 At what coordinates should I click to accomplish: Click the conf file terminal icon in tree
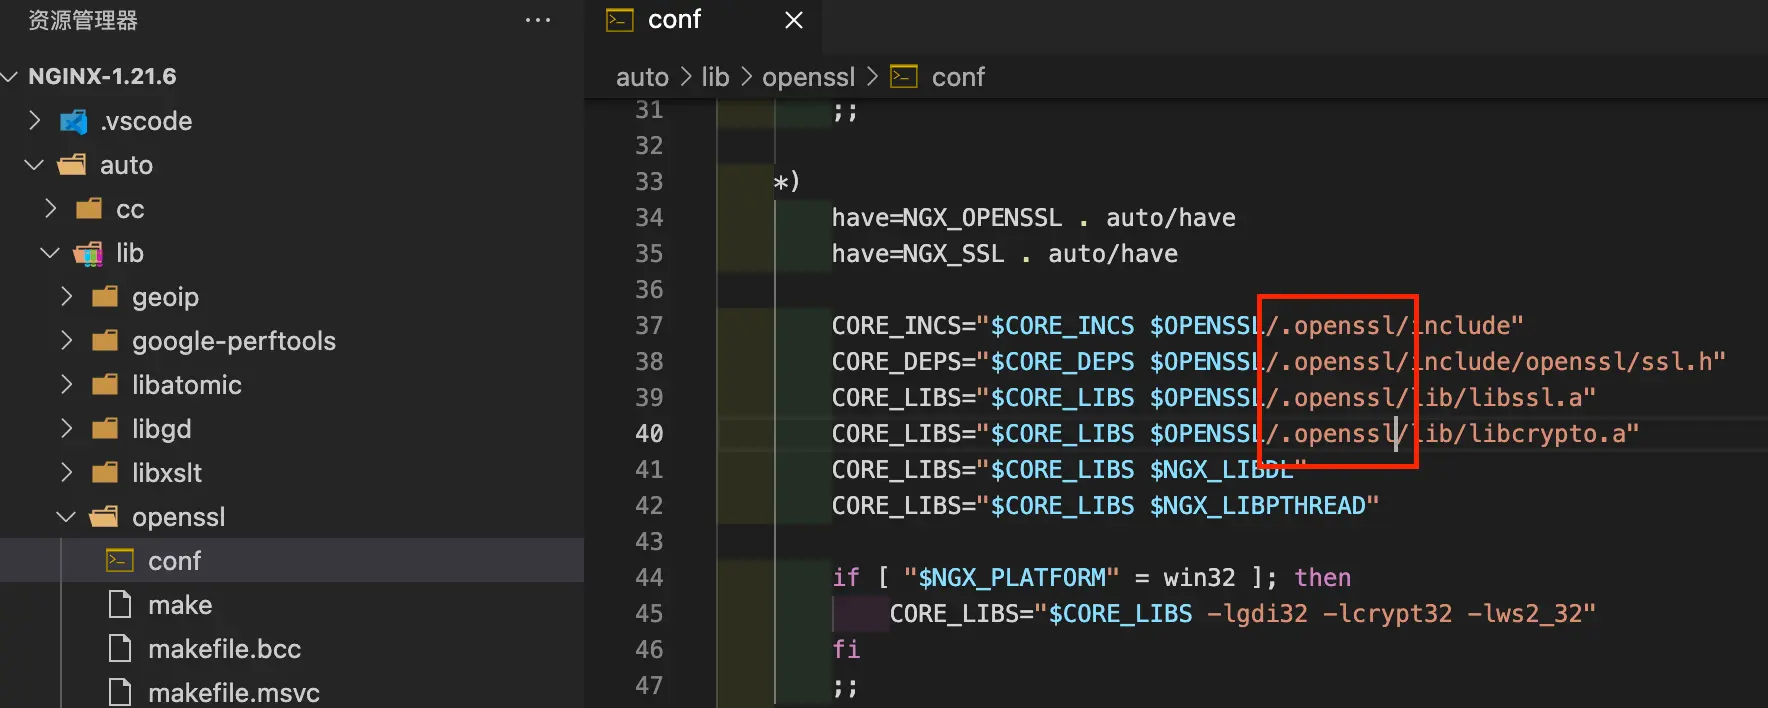tap(120, 561)
